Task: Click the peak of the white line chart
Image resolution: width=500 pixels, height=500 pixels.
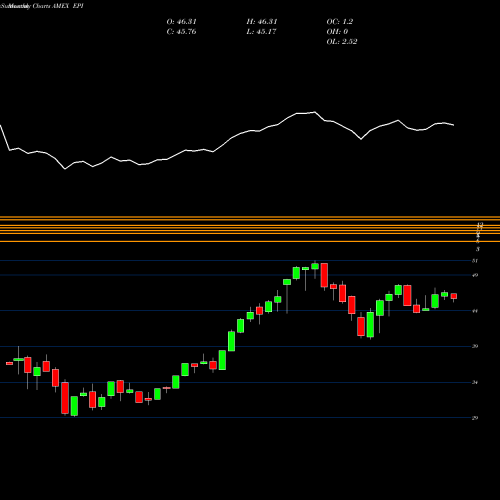Action: click(315, 112)
